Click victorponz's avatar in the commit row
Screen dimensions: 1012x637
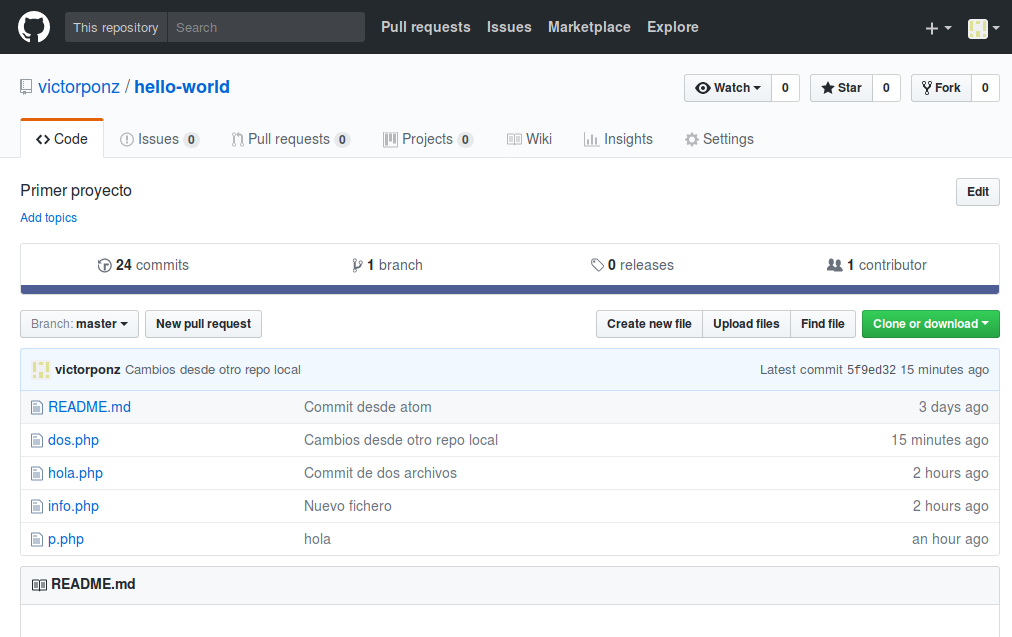[x=40, y=369]
